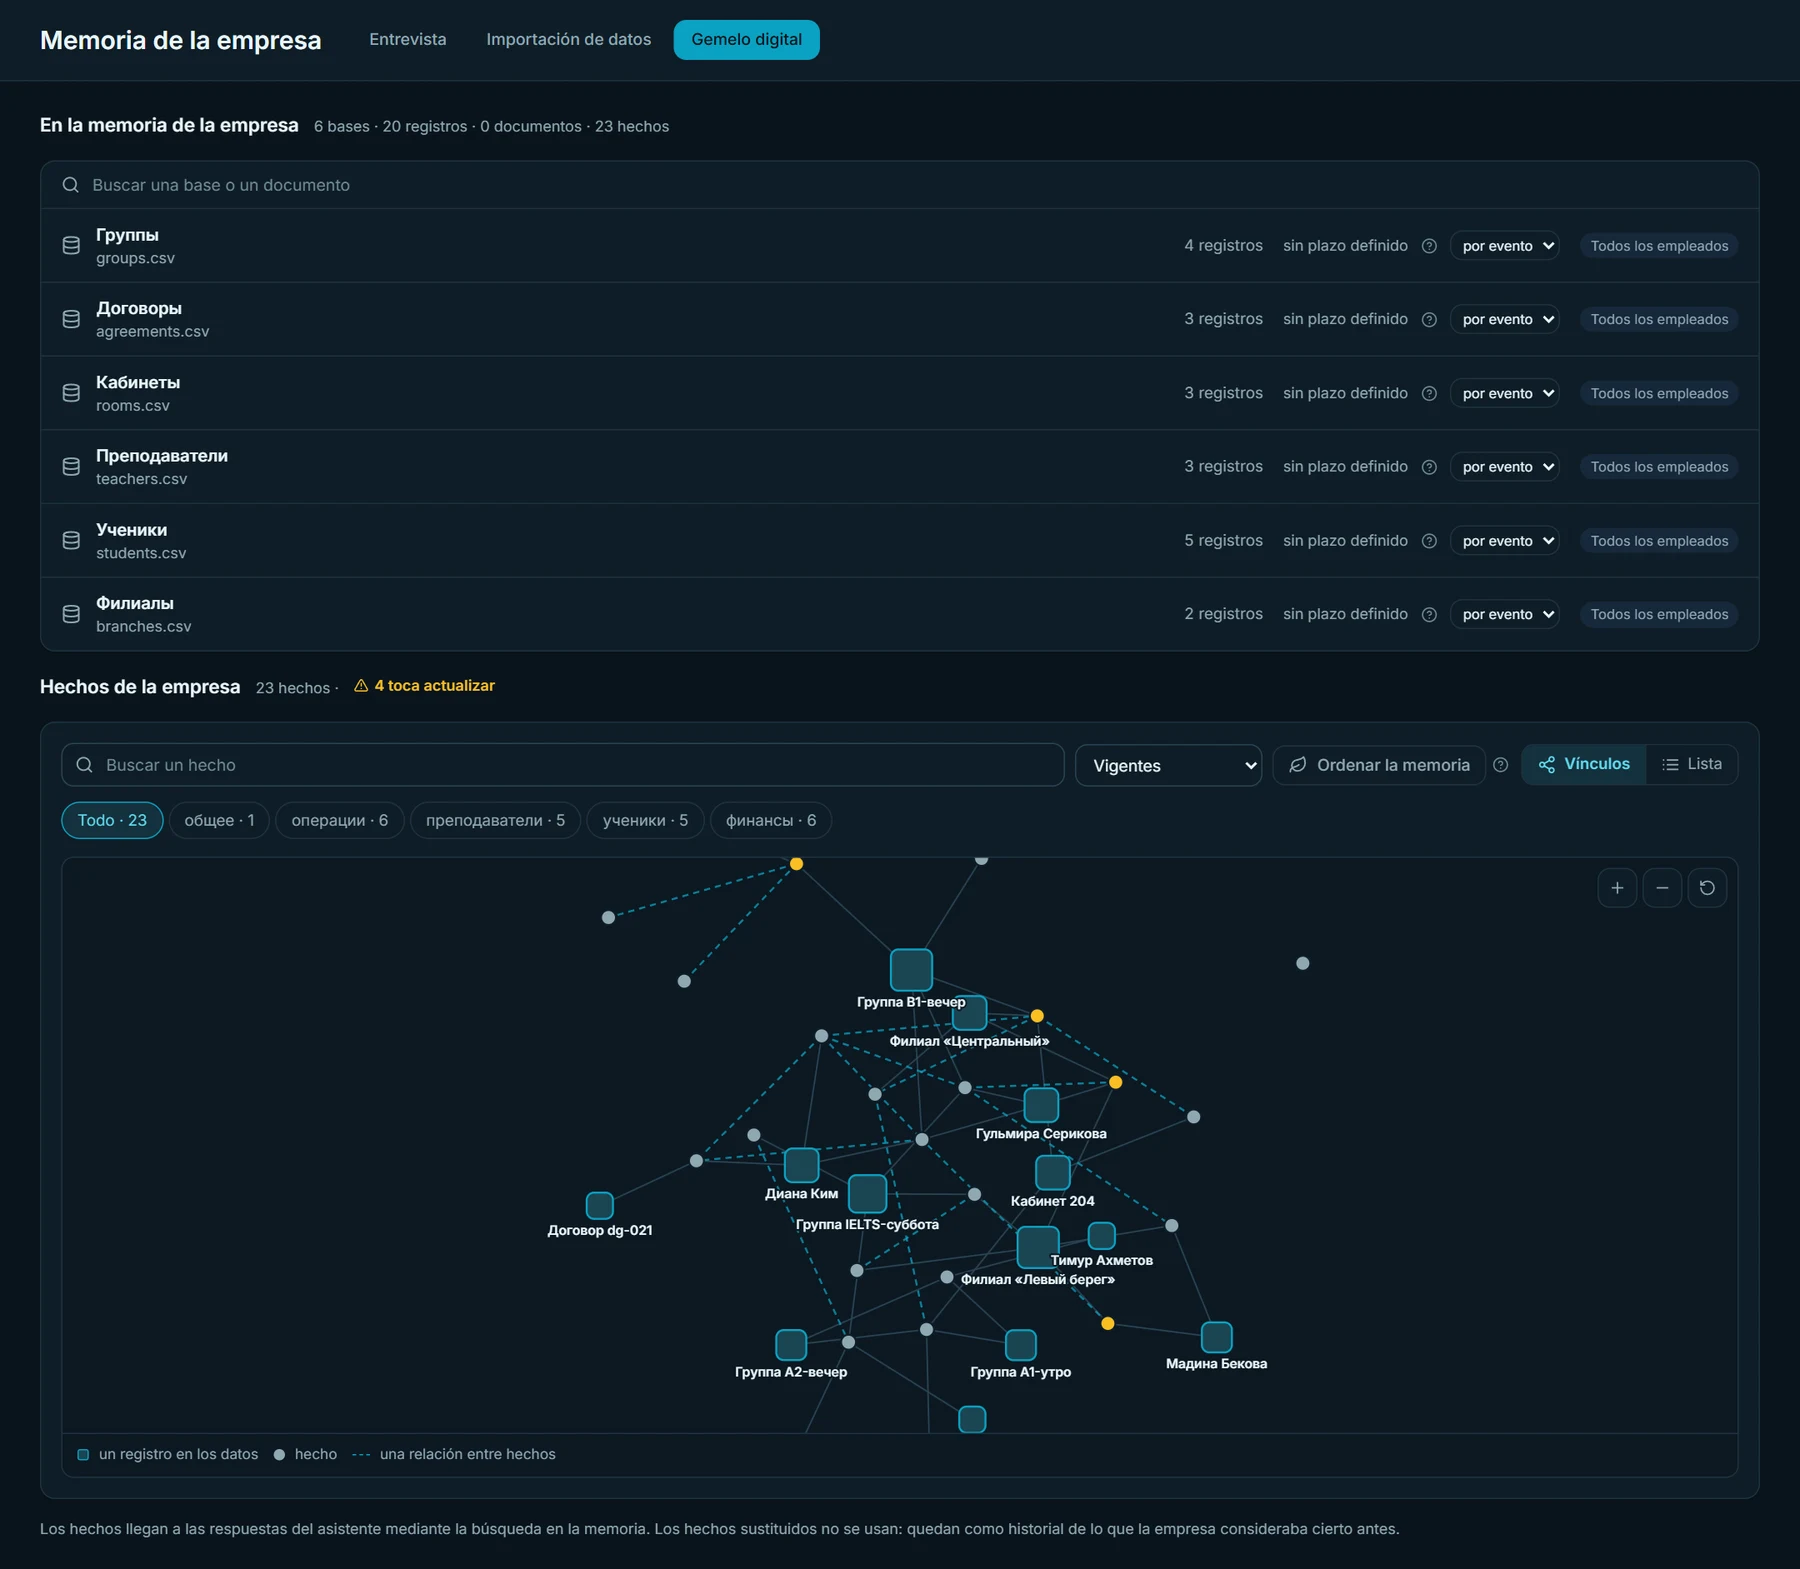Focus the Buscar un hecho search field
The image size is (1800, 1569).
pos(563,765)
